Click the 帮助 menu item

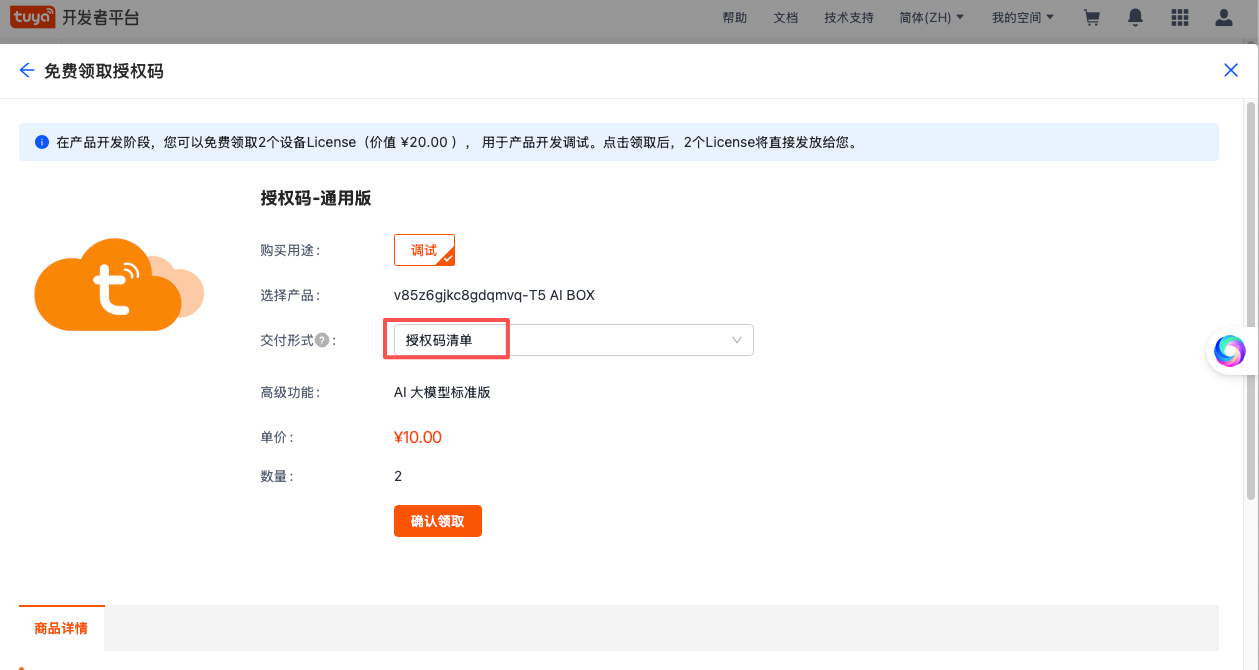coord(734,17)
